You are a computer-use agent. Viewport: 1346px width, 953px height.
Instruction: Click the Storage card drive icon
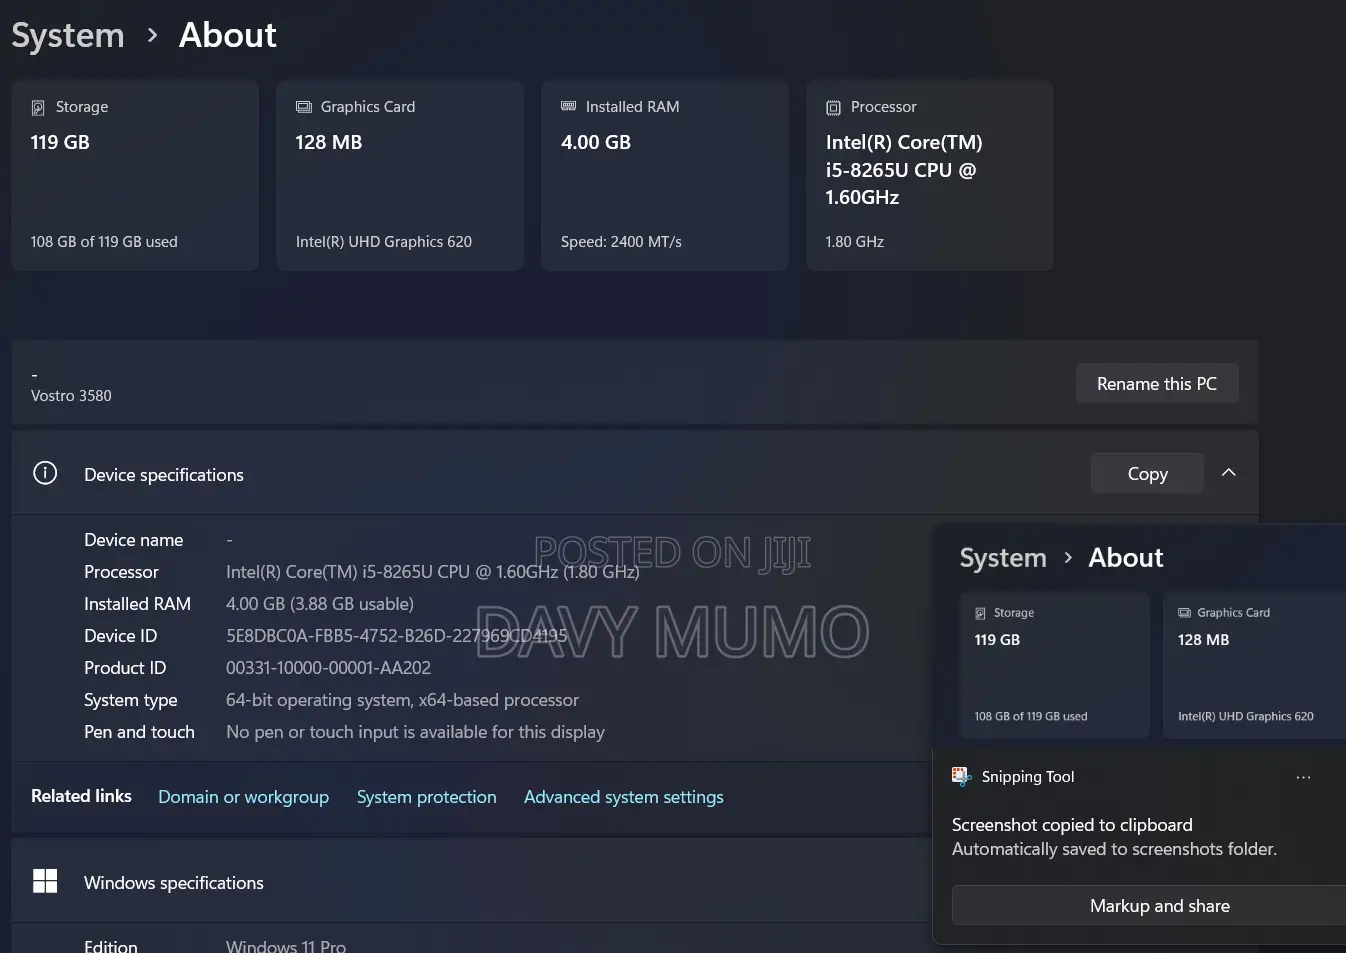[38, 107]
